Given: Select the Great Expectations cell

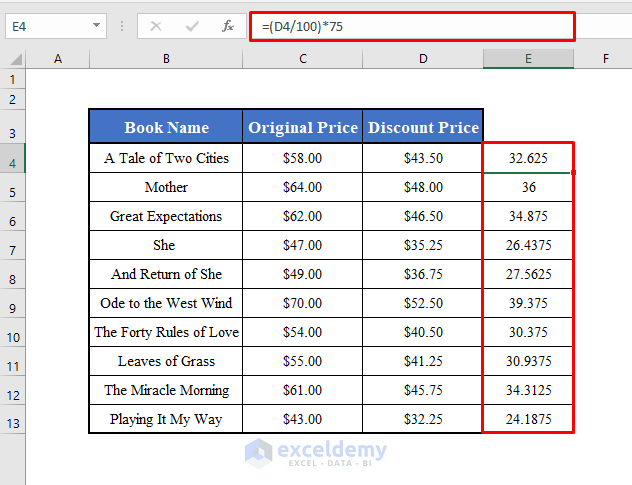Looking at the screenshot, I should point(166,216).
